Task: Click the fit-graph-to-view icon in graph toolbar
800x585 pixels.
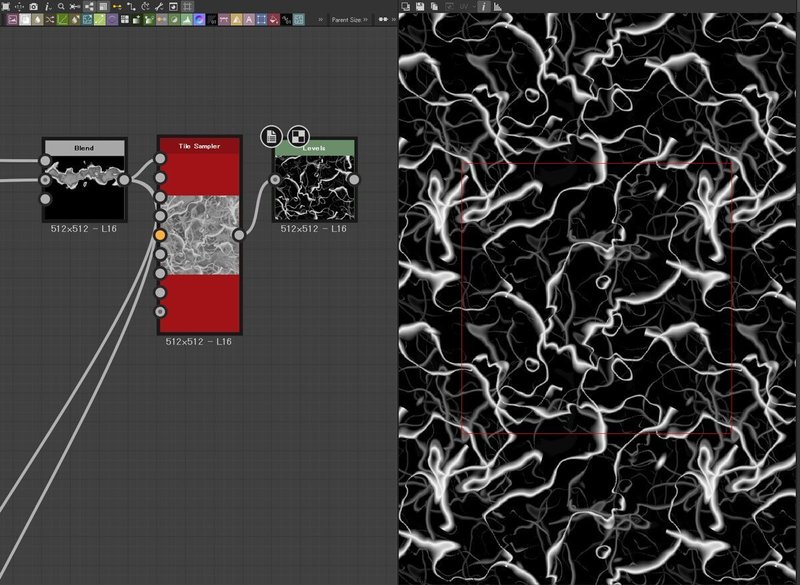Action: pos(6,6)
